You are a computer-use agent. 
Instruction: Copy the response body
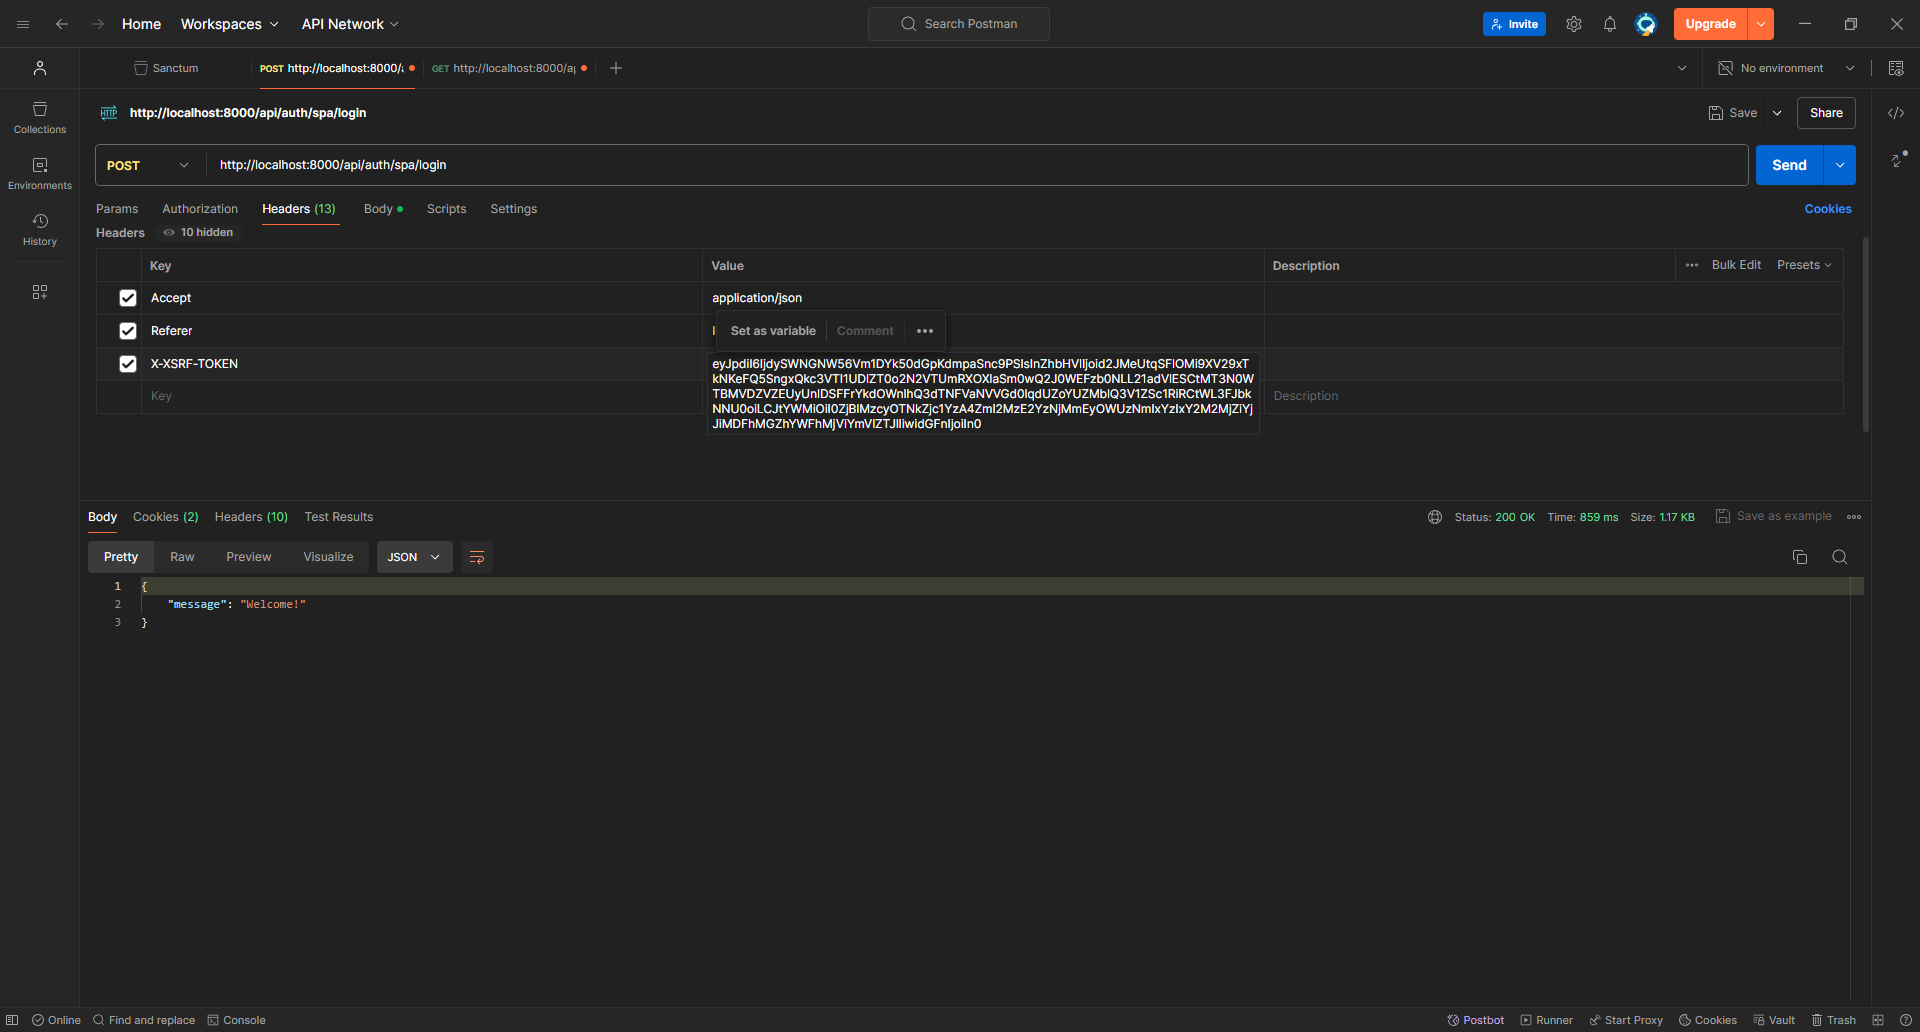pyautogui.click(x=1799, y=557)
